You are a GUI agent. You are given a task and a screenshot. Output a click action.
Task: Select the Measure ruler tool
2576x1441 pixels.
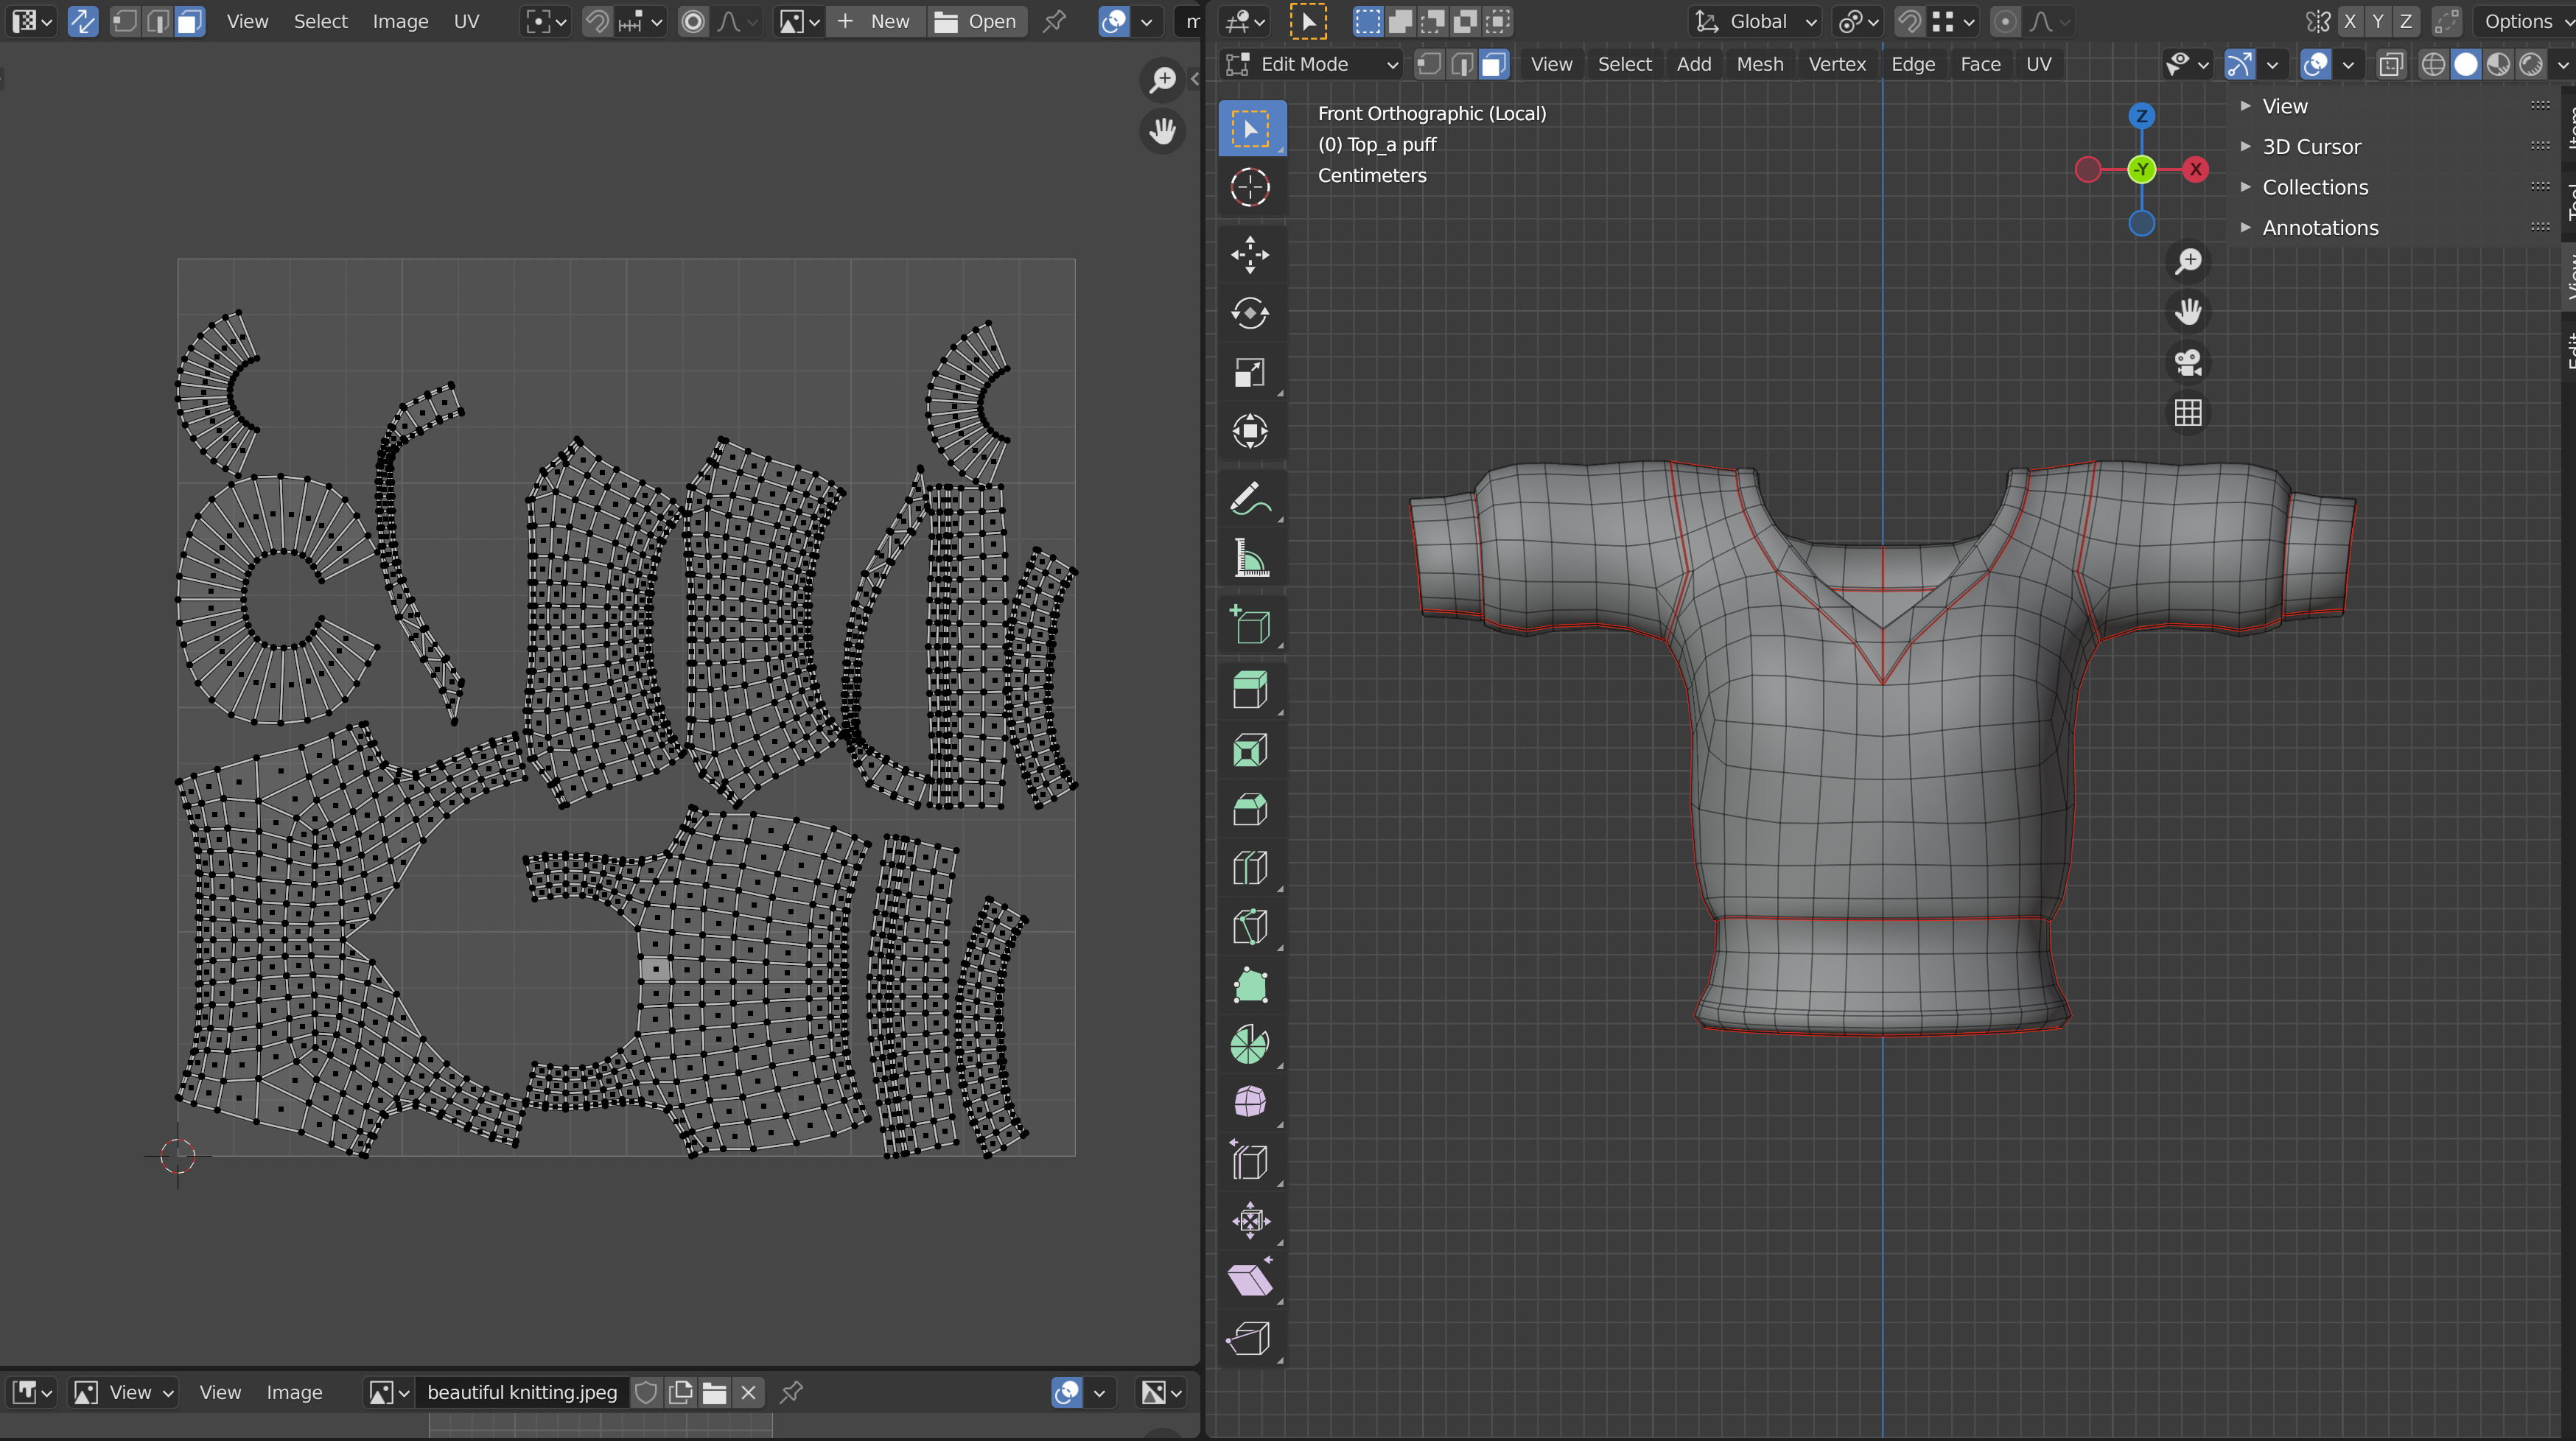click(x=1250, y=558)
